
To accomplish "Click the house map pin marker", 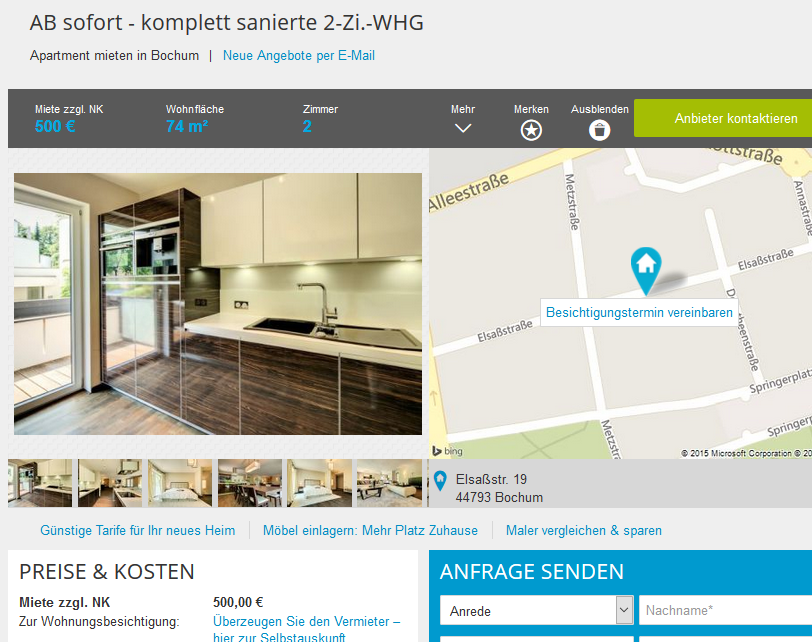I will (x=646, y=271).
